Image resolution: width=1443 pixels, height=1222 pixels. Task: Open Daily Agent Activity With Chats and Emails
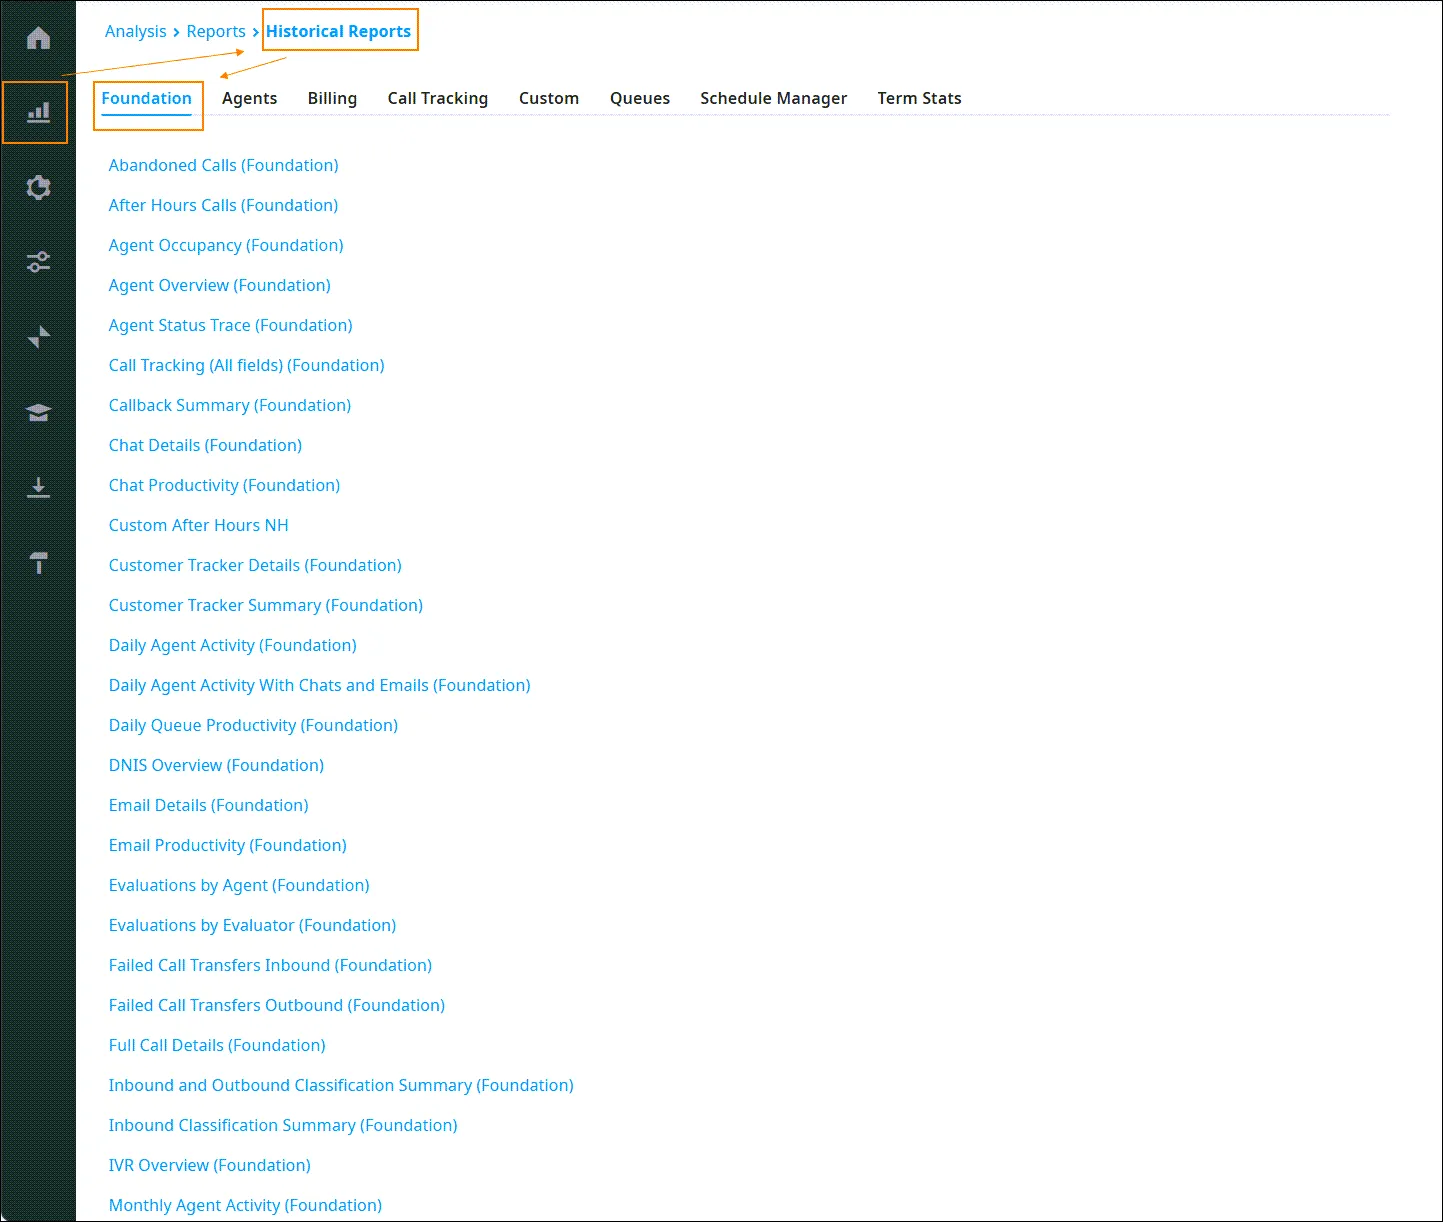(319, 685)
